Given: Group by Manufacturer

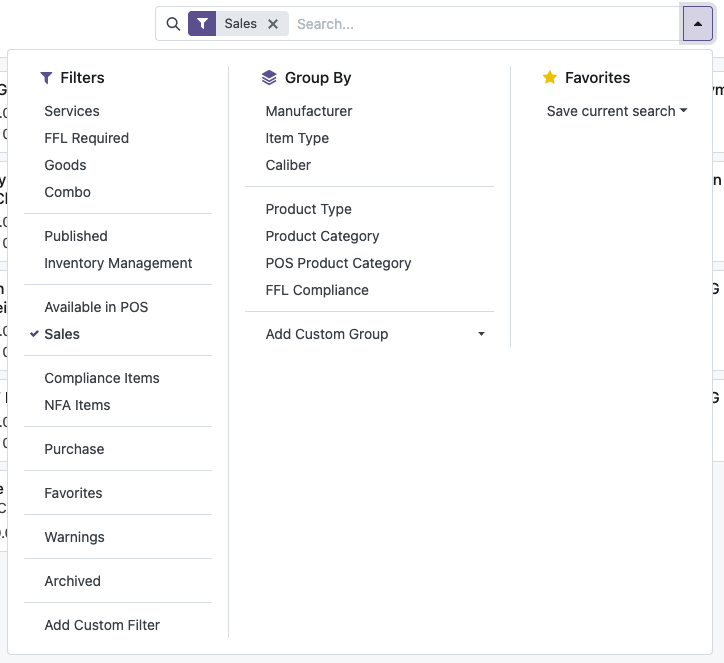Looking at the screenshot, I should pyautogui.click(x=309, y=111).
